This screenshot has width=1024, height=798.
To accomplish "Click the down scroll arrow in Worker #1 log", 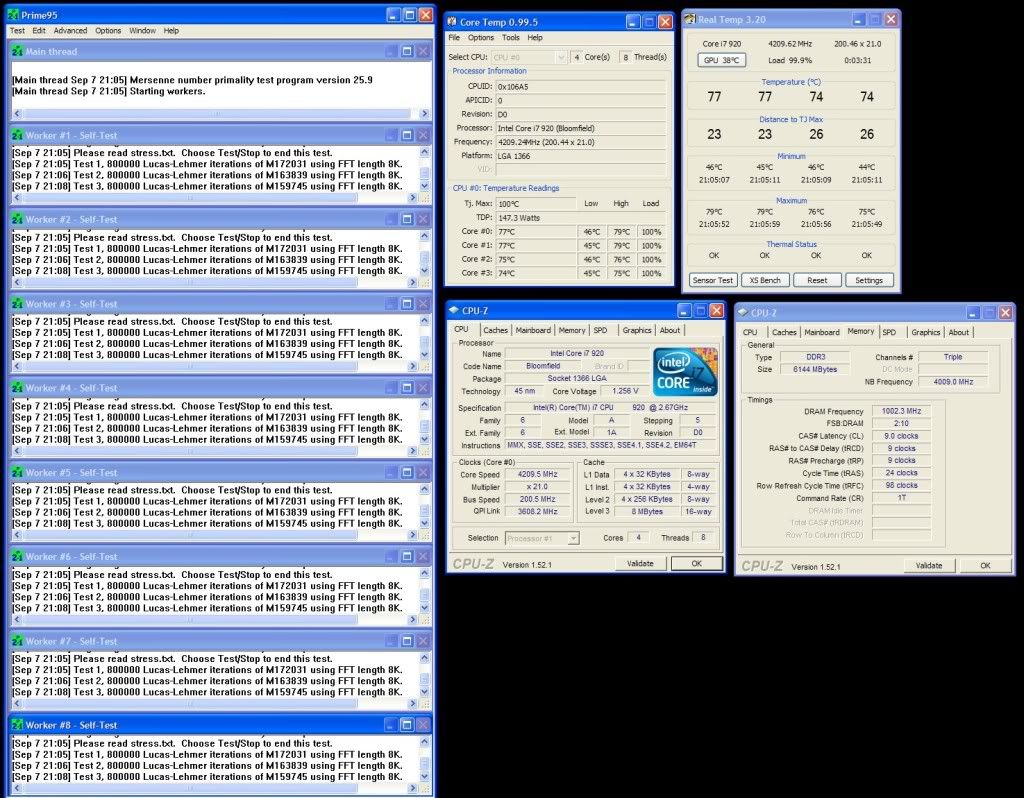I will point(424,187).
